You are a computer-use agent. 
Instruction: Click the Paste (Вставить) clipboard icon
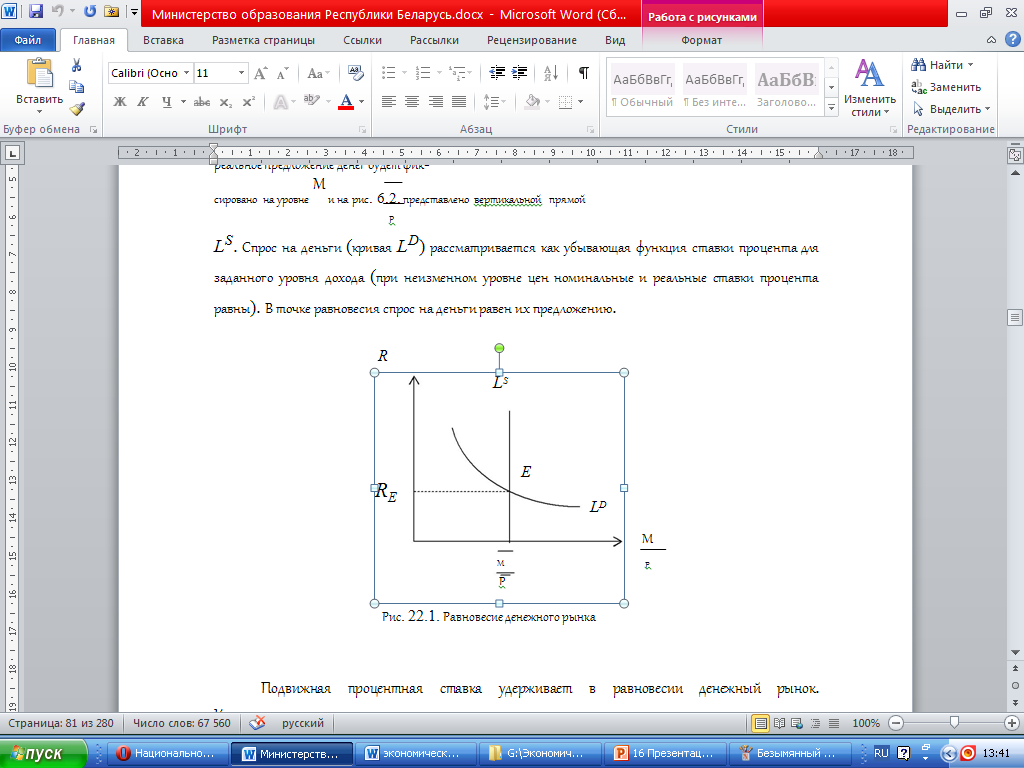pyautogui.click(x=39, y=73)
